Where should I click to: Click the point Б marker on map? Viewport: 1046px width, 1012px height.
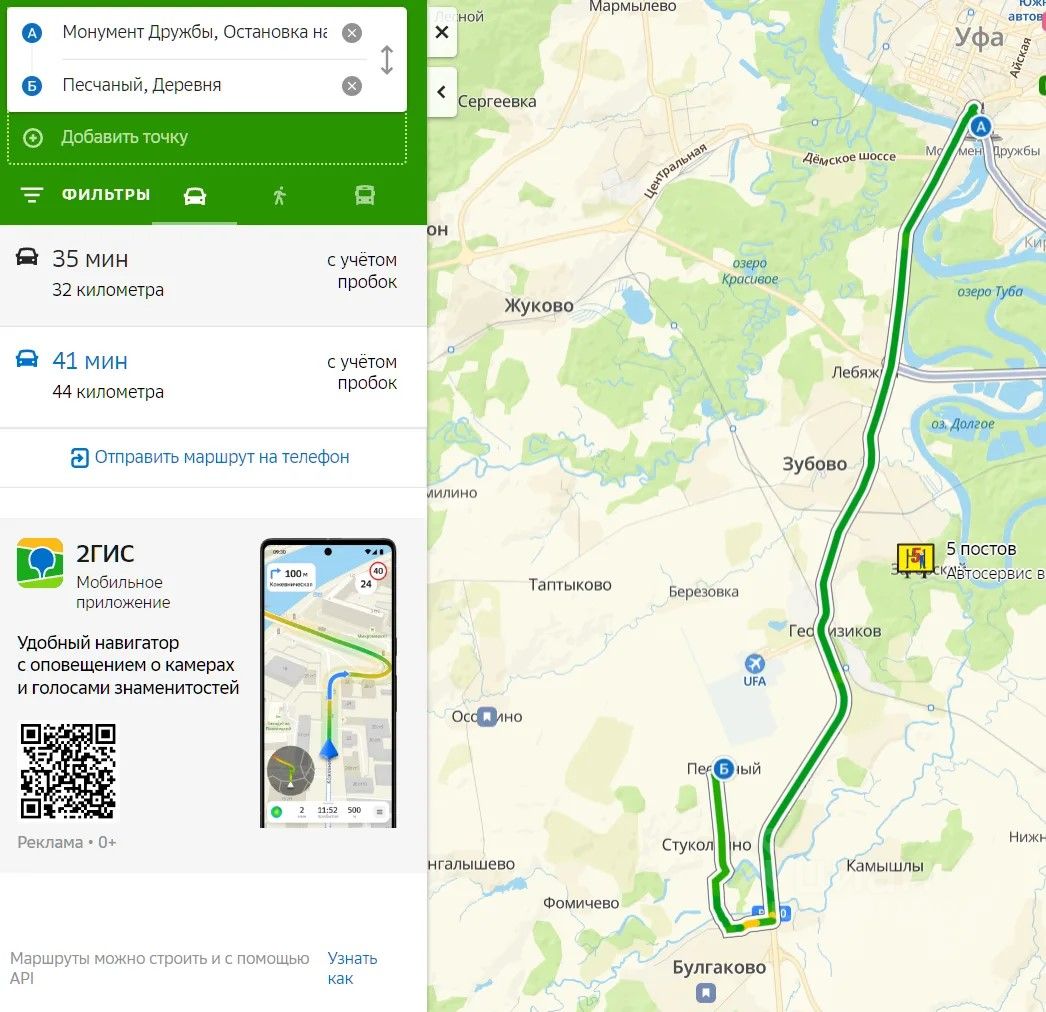(x=724, y=769)
